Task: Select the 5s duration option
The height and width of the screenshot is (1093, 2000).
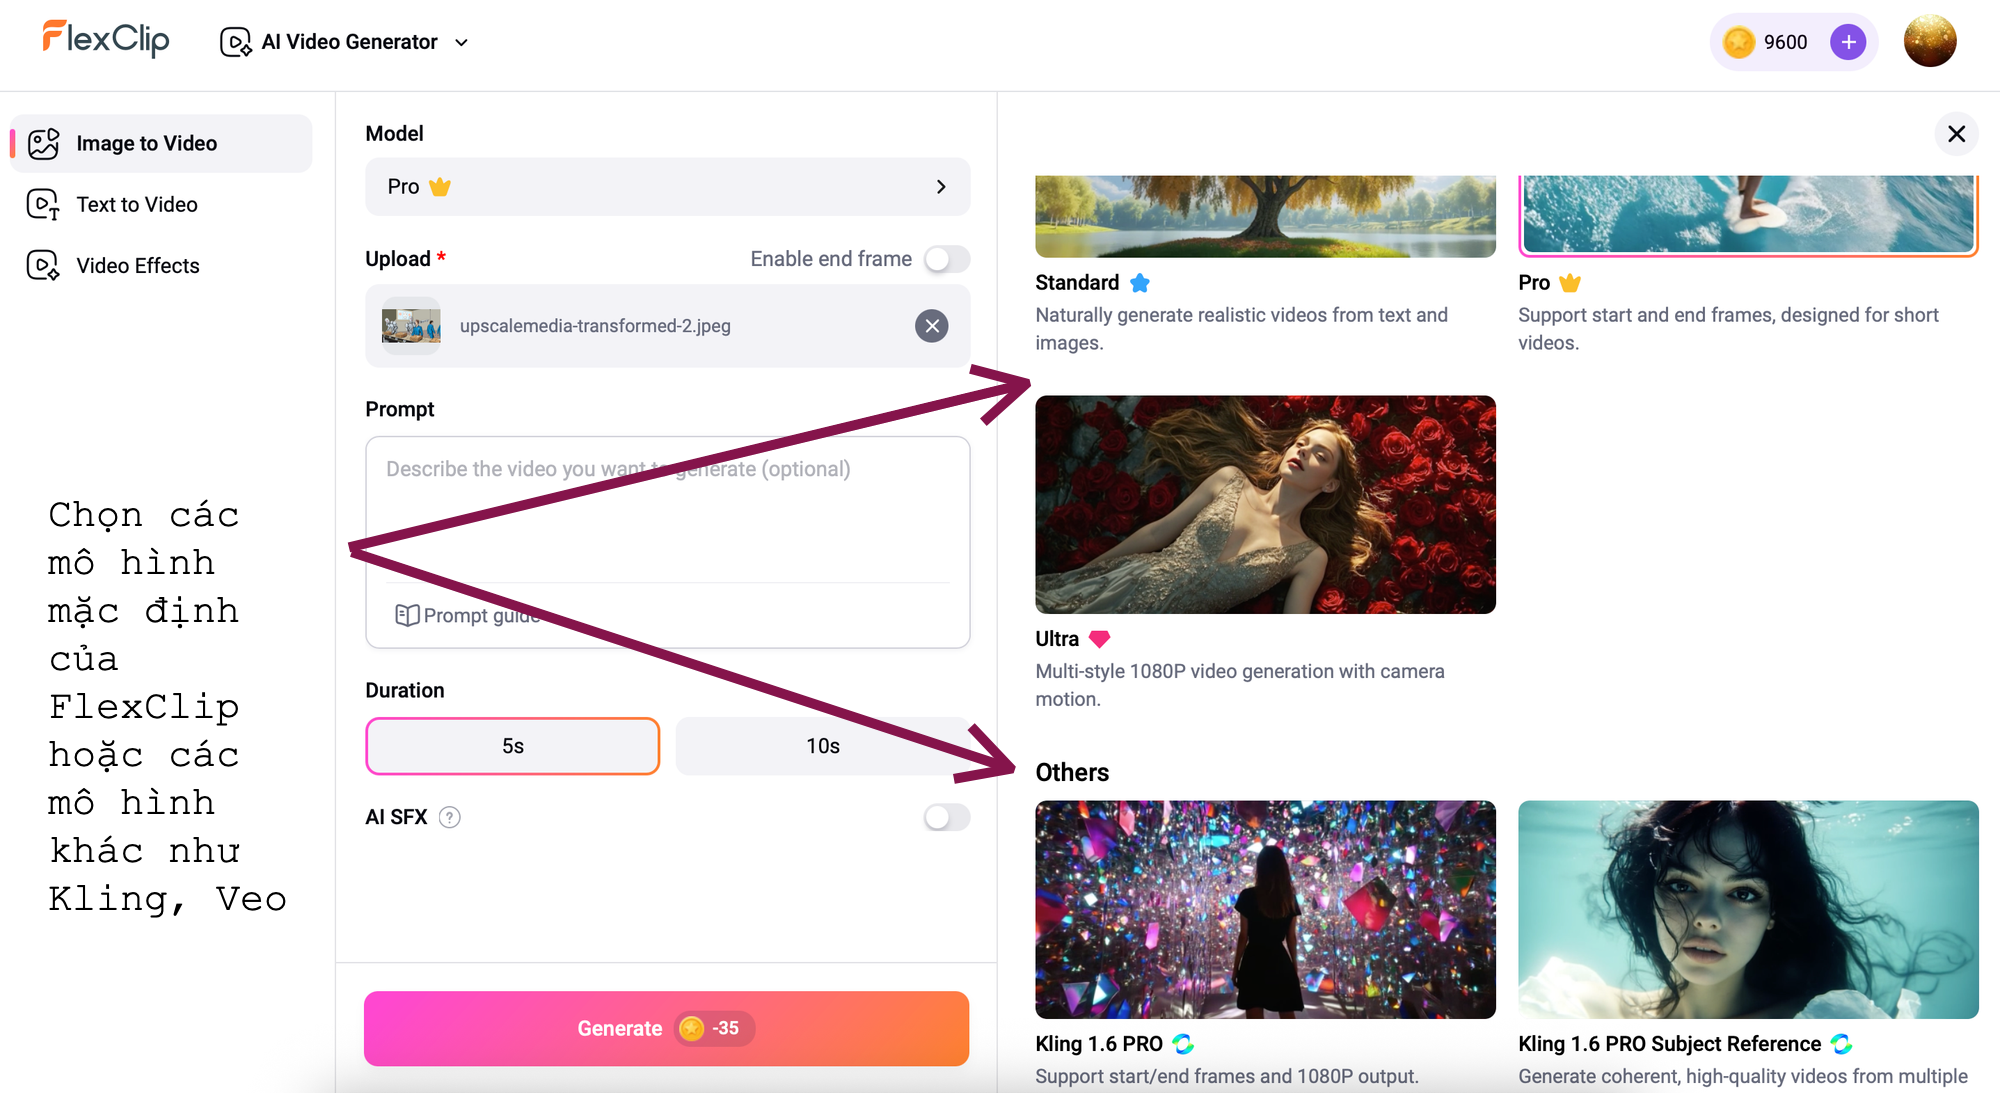Action: click(x=512, y=746)
